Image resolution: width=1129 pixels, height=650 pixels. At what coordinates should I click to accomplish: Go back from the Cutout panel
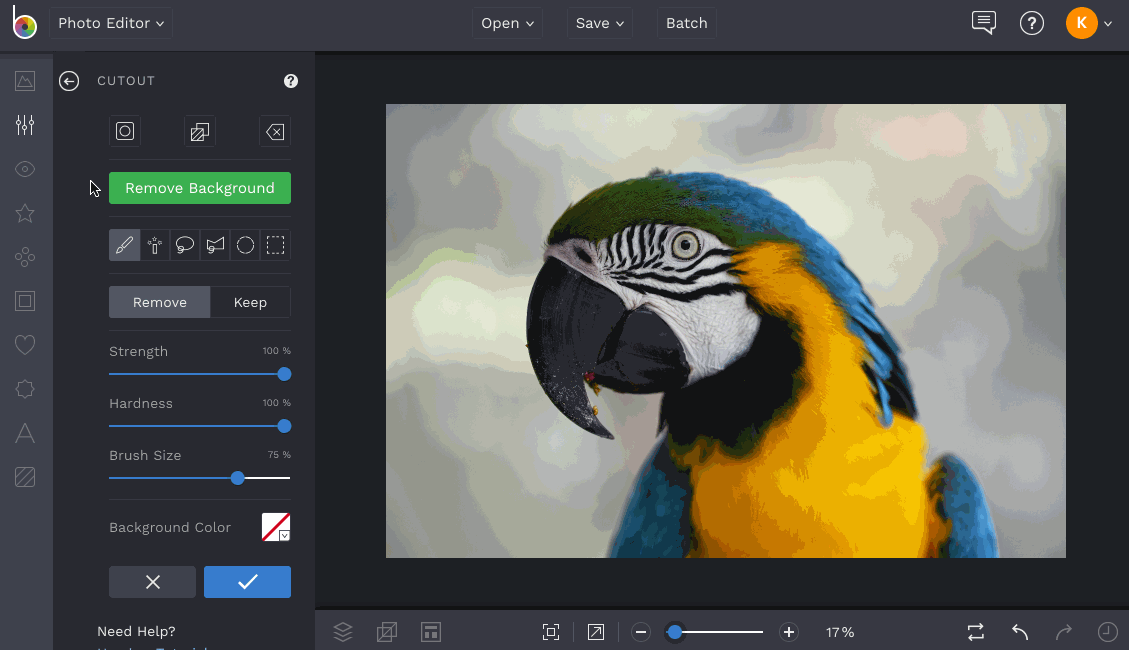69,81
